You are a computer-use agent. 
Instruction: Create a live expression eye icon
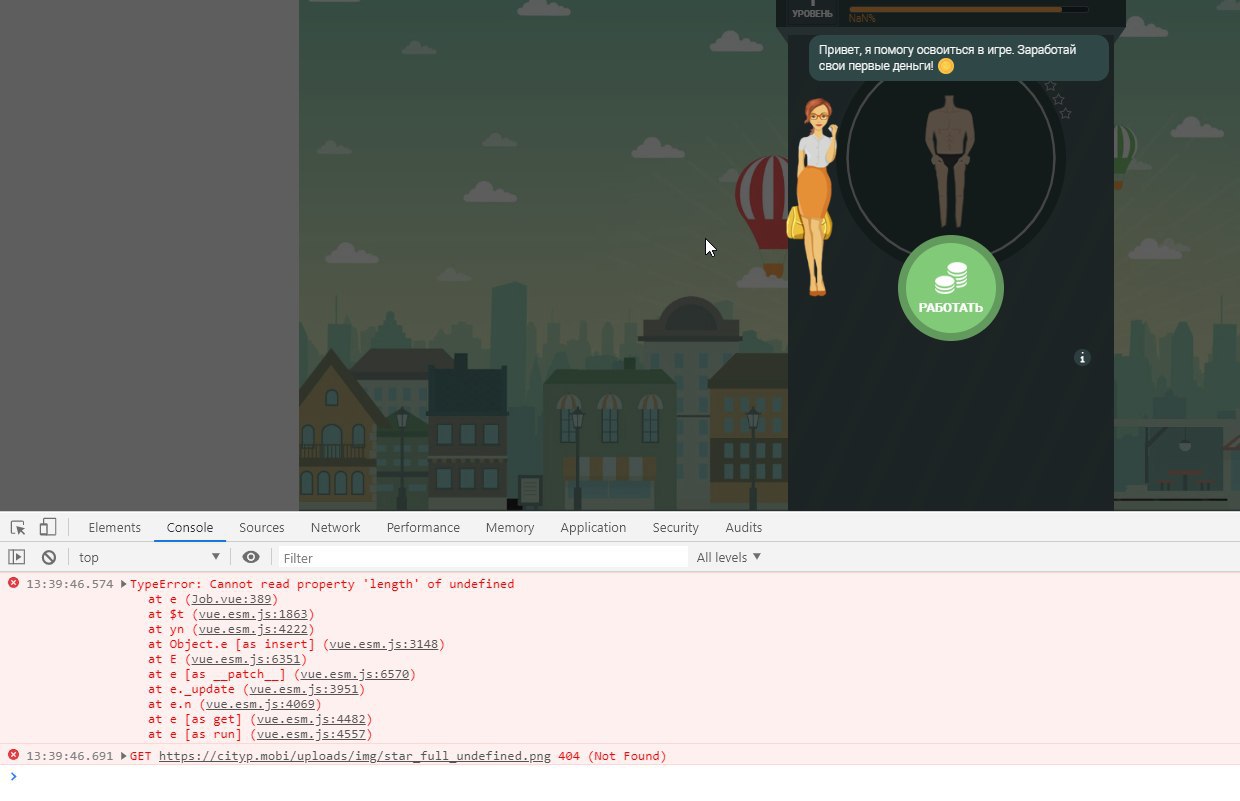[x=251, y=557]
